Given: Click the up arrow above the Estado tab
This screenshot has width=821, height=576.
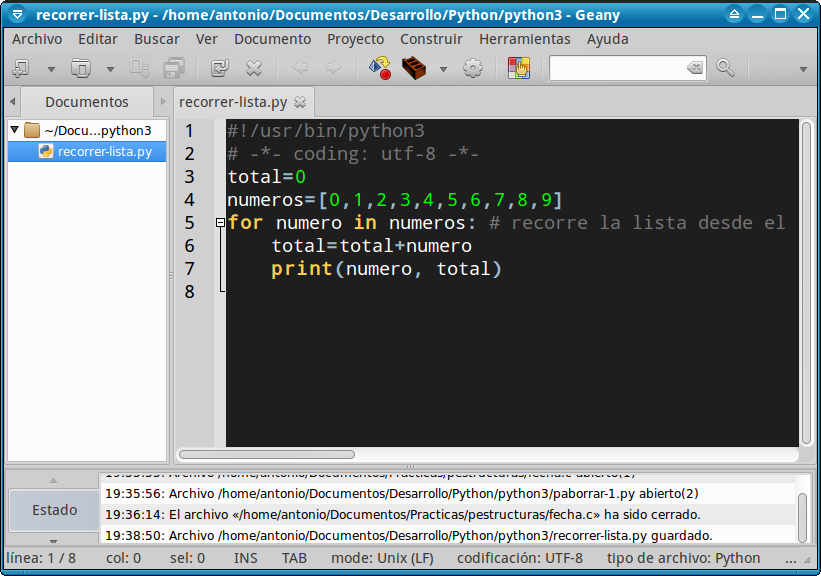Looking at the screenshot, I should 53,480.
